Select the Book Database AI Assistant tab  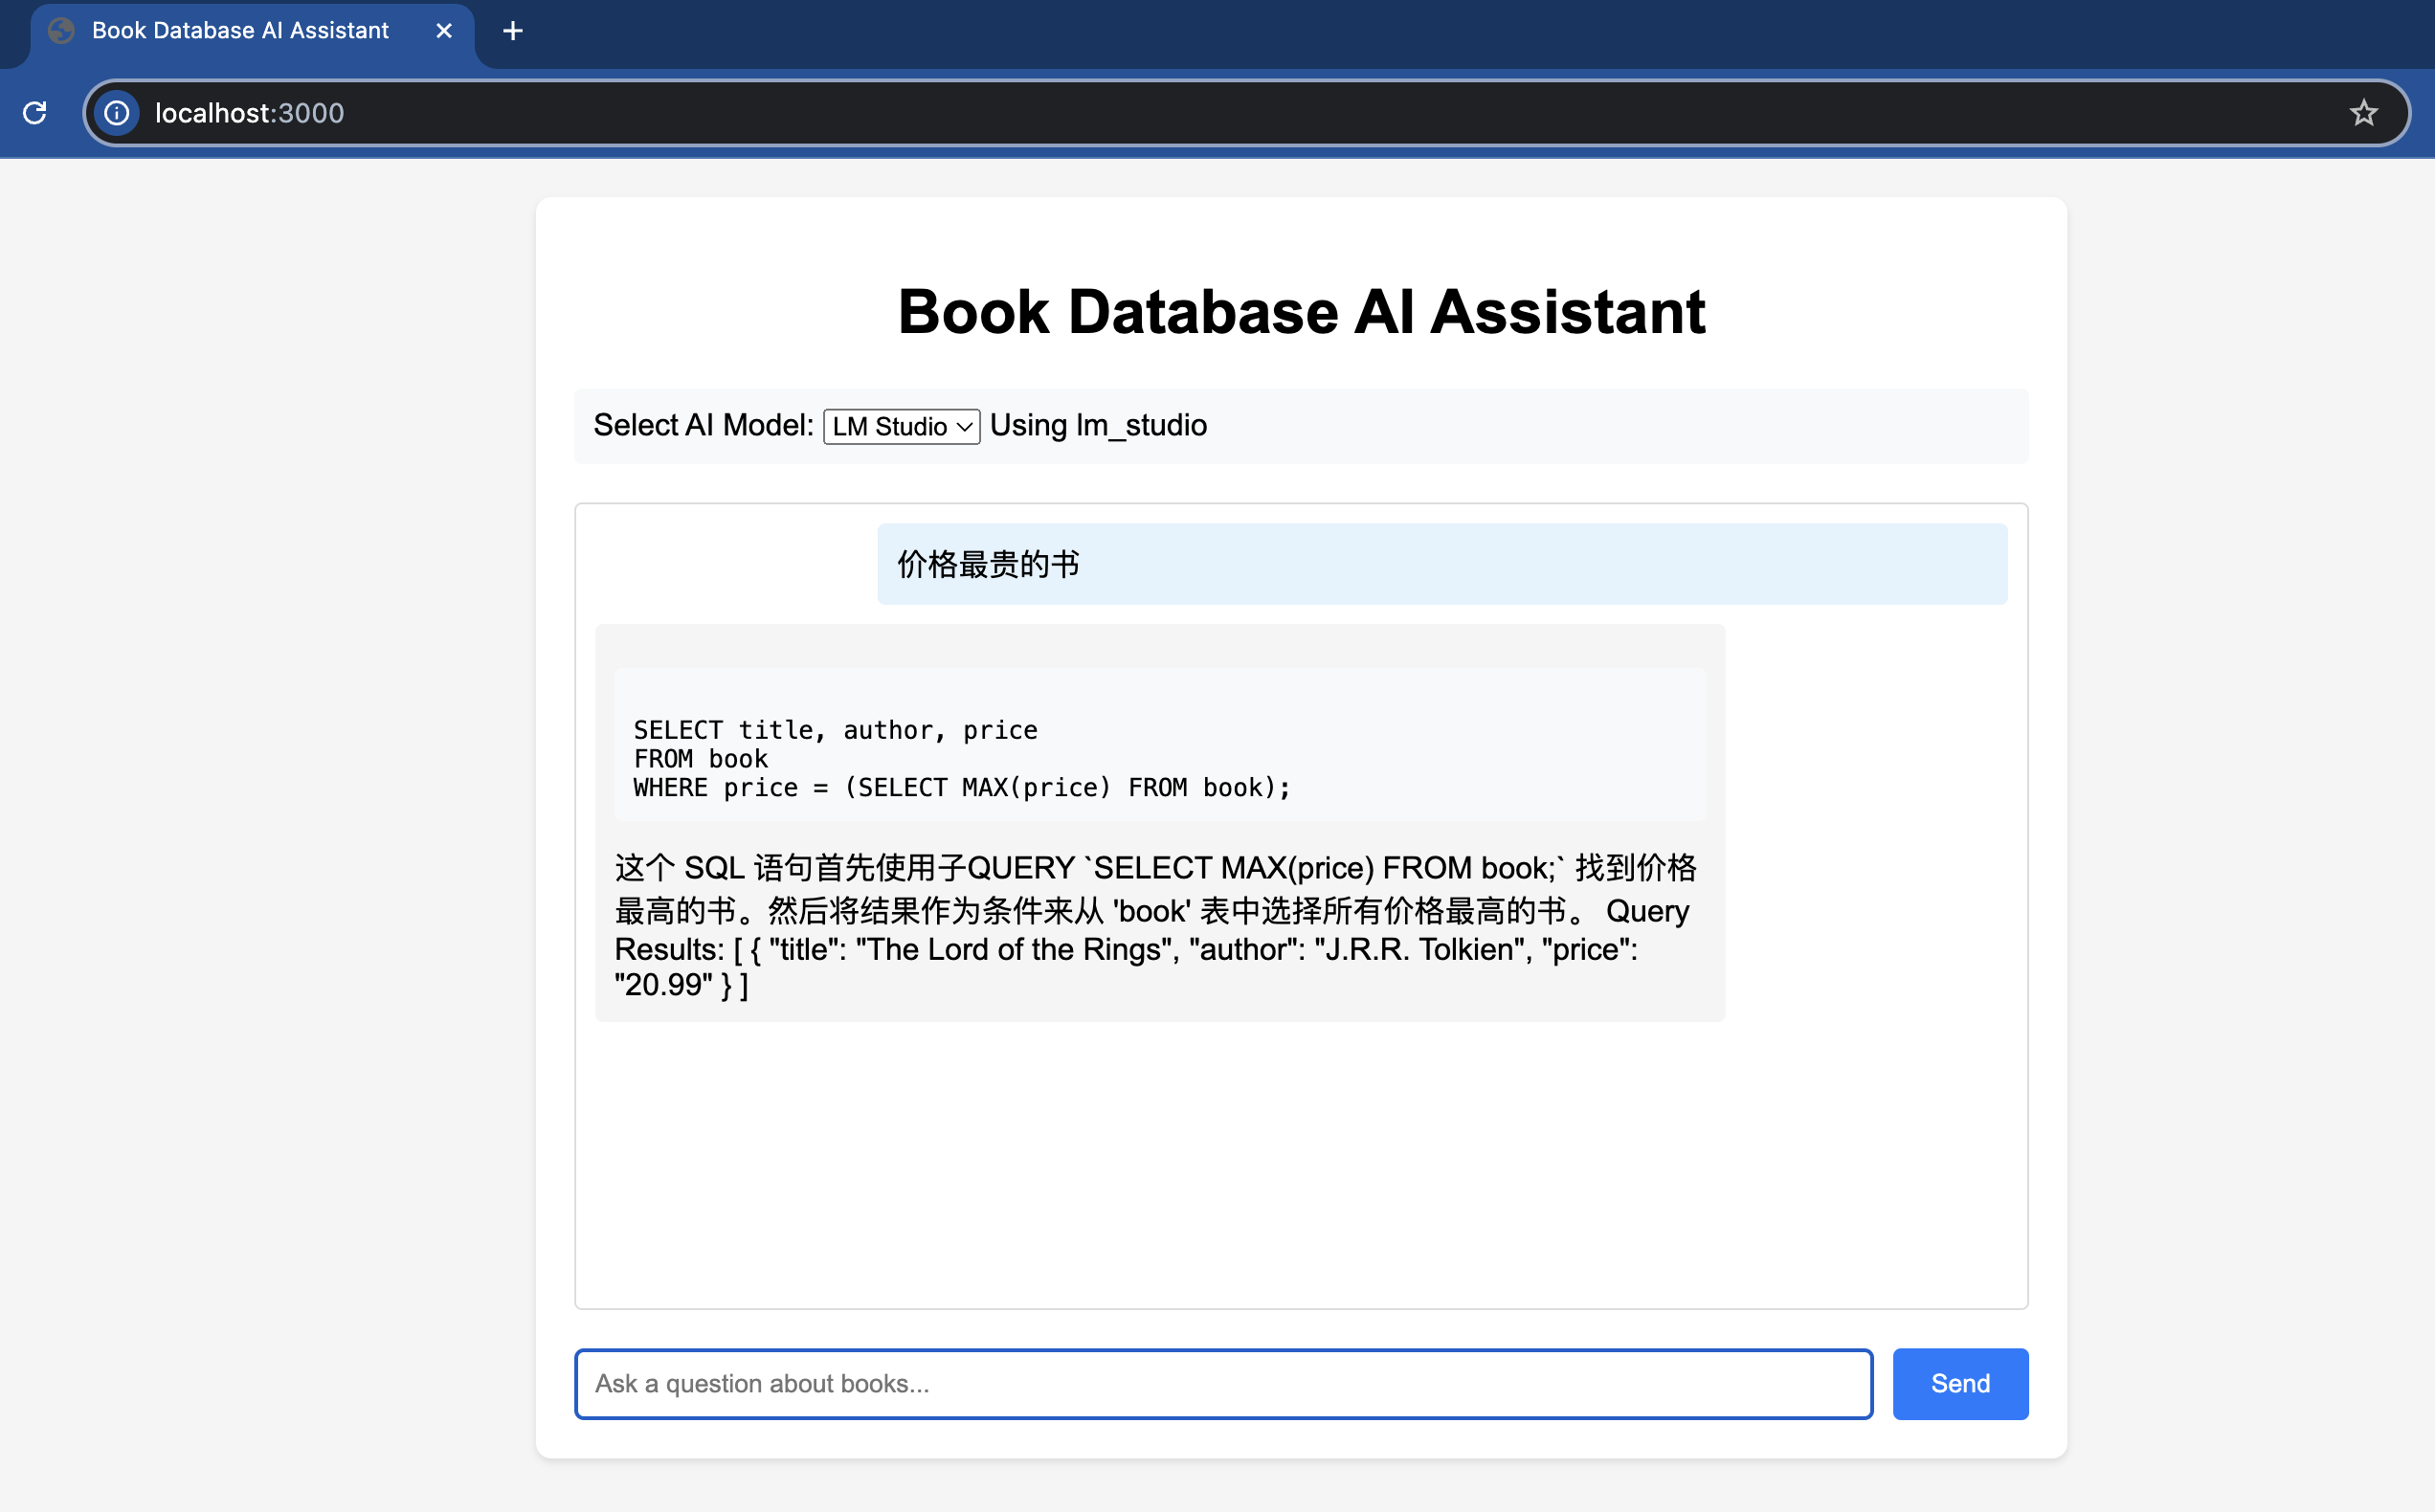(240, 31)
